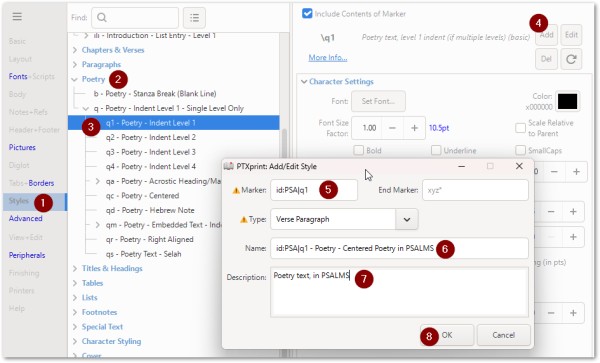This screenshot has height=363, width=600.
Task: Click the PTXprint dialog title icon
Action: [x=228, y=166]
